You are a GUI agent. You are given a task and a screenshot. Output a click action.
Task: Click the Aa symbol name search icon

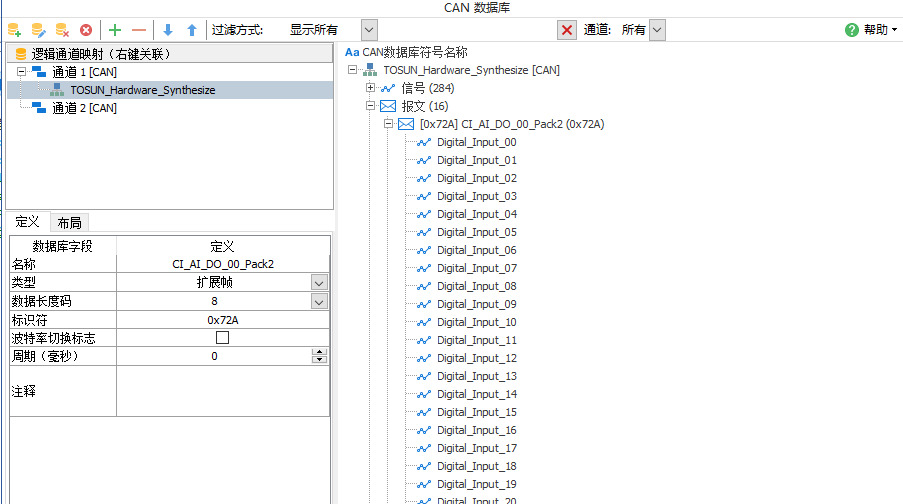pos(352,52)
